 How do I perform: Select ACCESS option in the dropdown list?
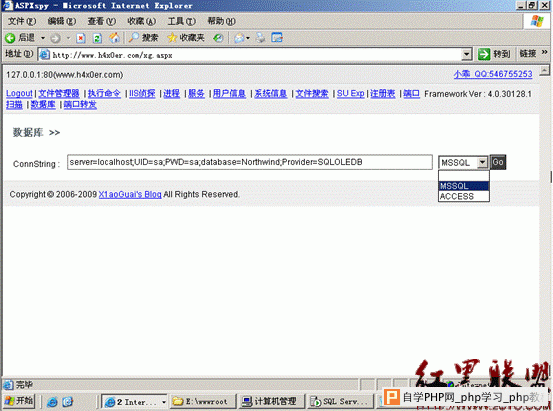[464, 196]
